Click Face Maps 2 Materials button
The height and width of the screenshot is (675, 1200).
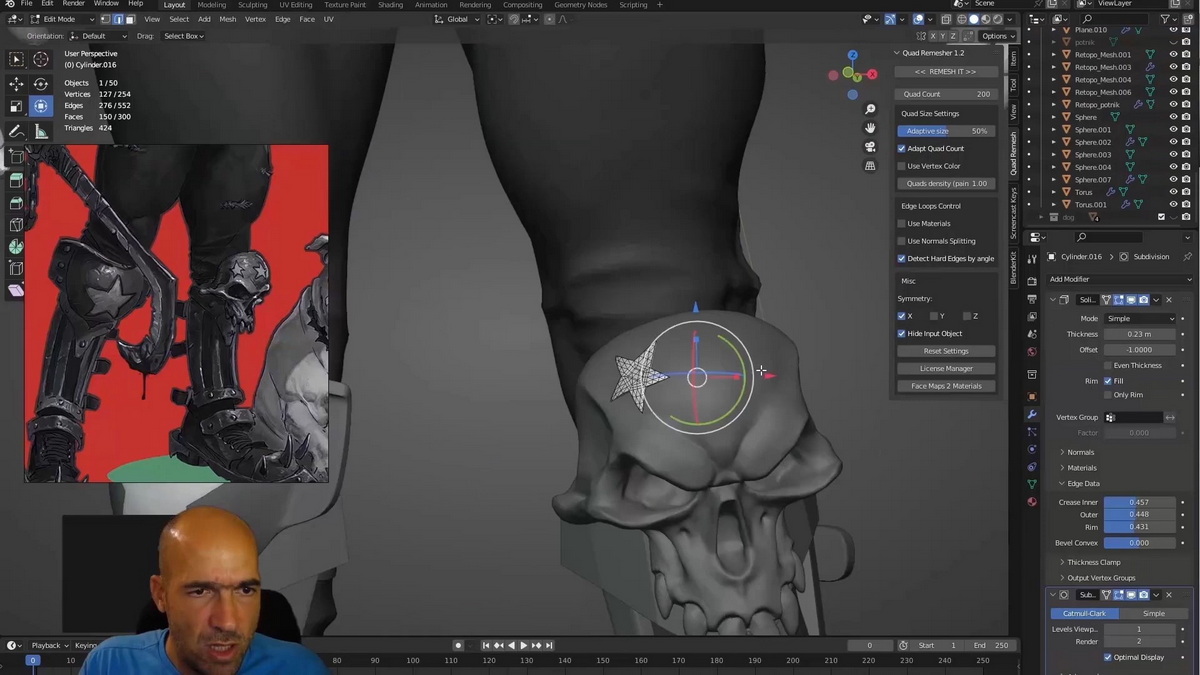click(946, 386)
